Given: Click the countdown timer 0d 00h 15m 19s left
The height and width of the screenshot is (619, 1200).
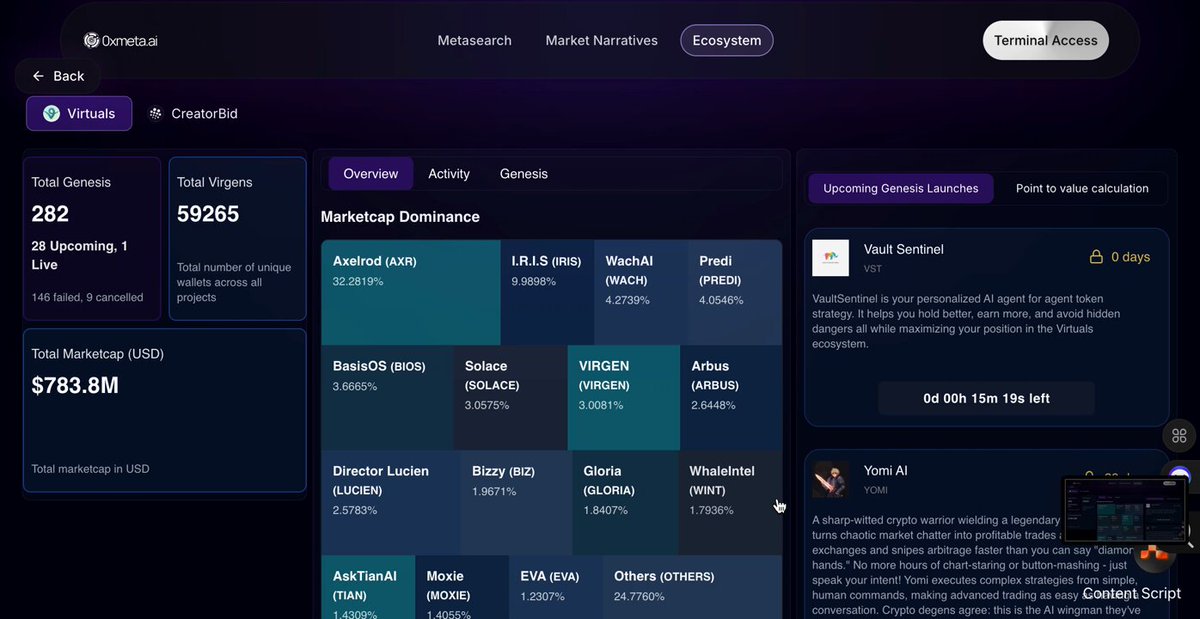Looking at the screenshot, I should [986, 398].
